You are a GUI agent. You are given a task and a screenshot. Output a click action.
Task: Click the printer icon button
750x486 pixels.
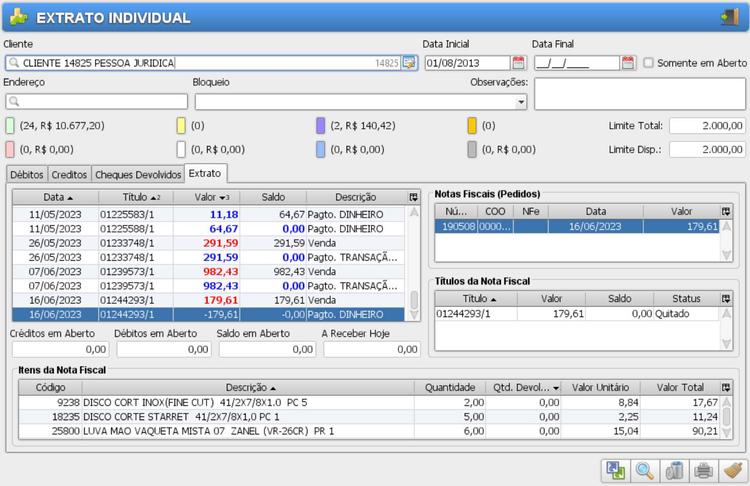(704, 470)
